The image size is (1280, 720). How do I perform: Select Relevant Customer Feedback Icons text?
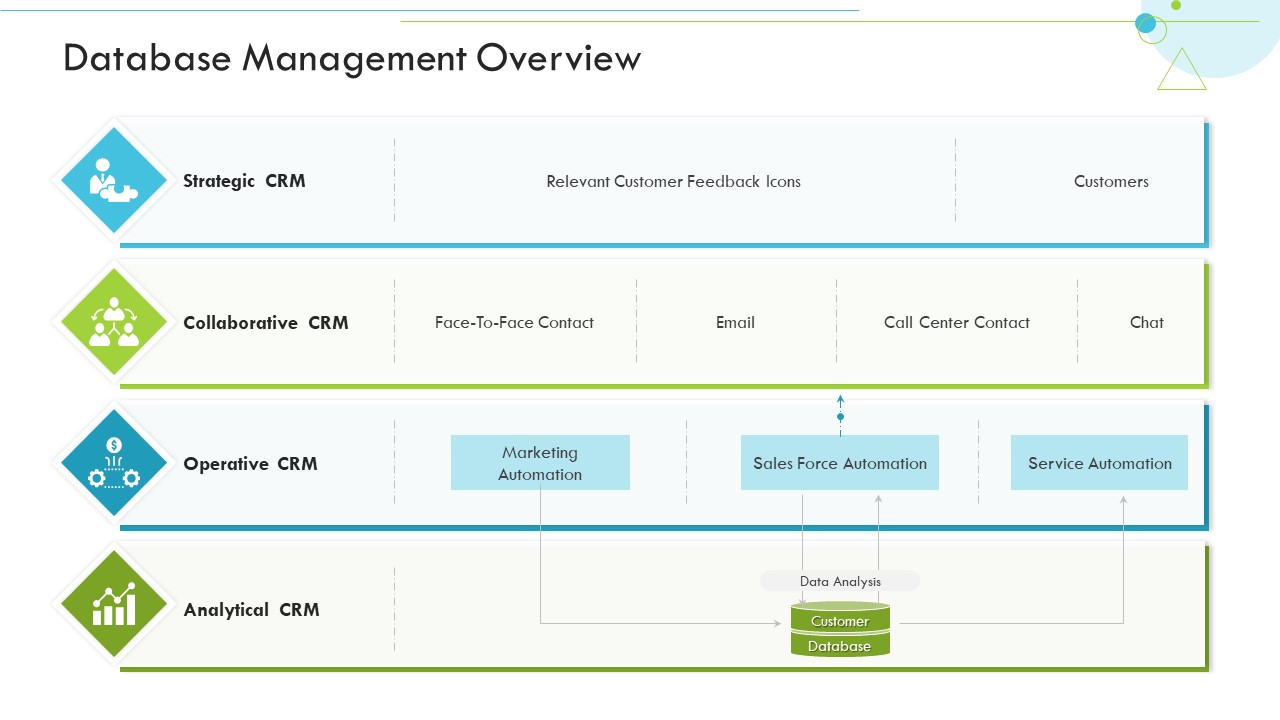pyautogui.click(x=673, y=181)
